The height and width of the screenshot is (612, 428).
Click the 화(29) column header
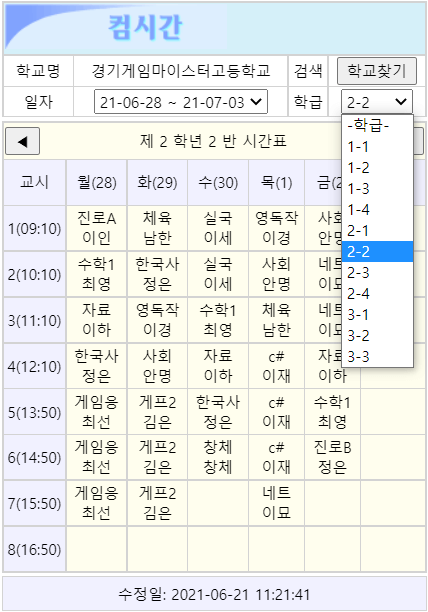coord(157,182)
